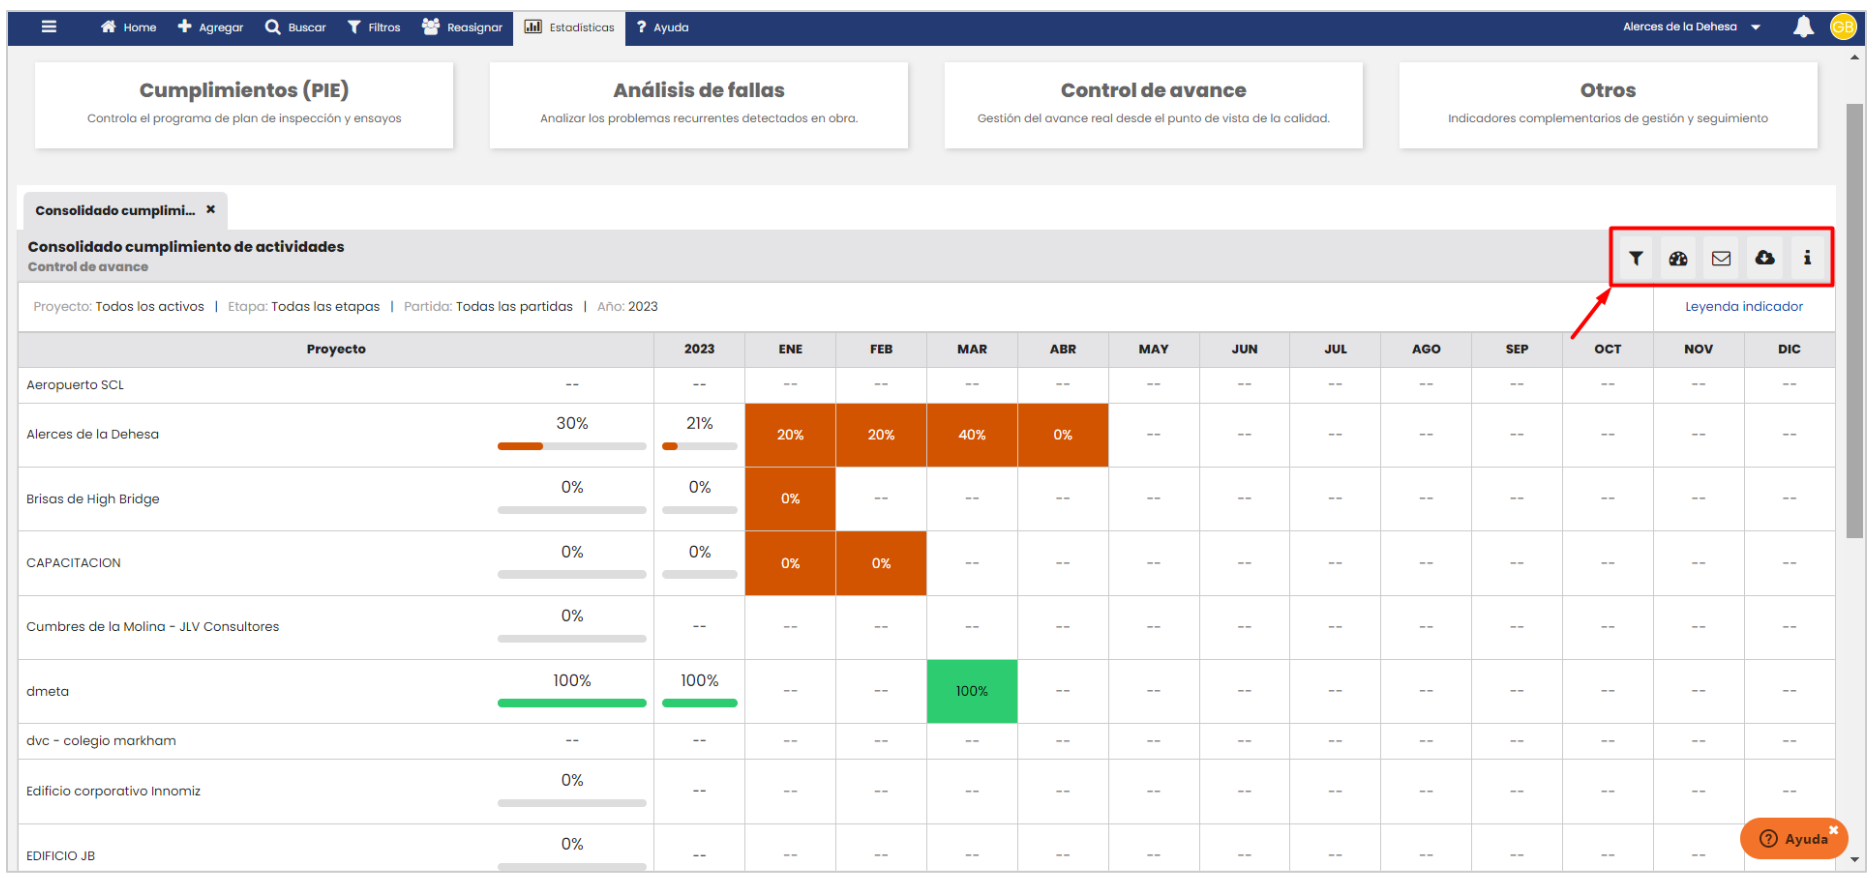This screenshot has height=878, width=1874.
Task: Open the Reasignar menu item
Action: 462,27
